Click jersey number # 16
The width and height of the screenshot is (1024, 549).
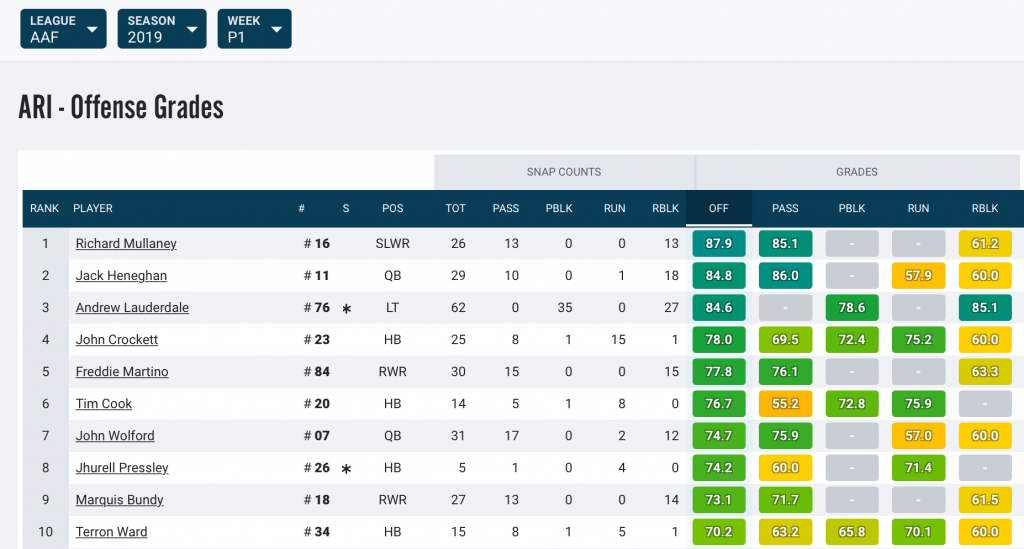click(x=317, y=243)
